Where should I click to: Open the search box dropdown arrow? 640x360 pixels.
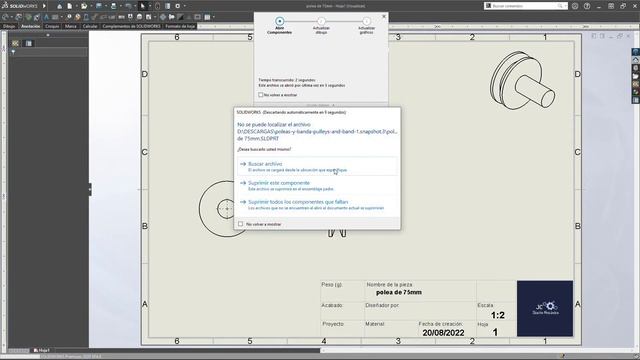565,6
